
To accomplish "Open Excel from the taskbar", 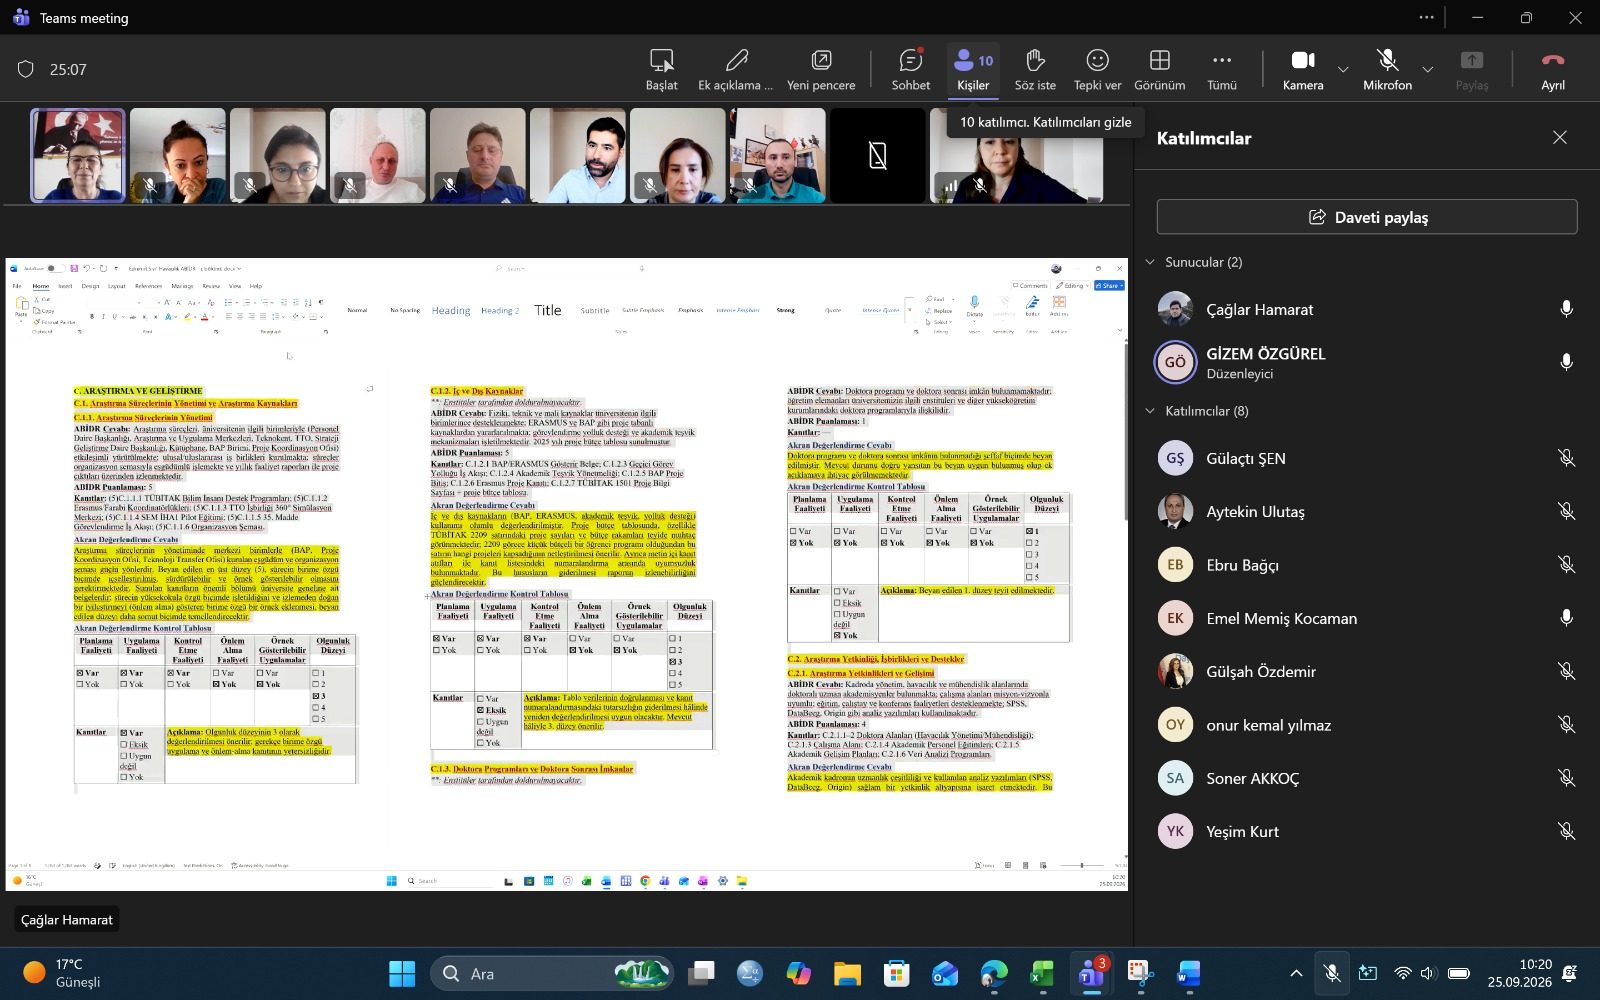I will point(1042,973).
